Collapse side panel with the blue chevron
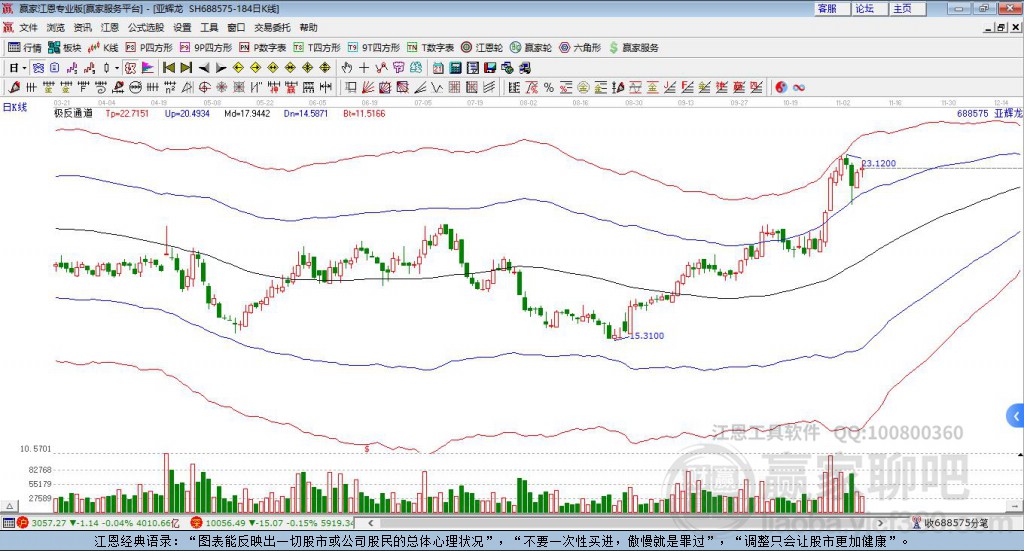This screenshot has height=551, width=1024. [x=1016, y=416]
